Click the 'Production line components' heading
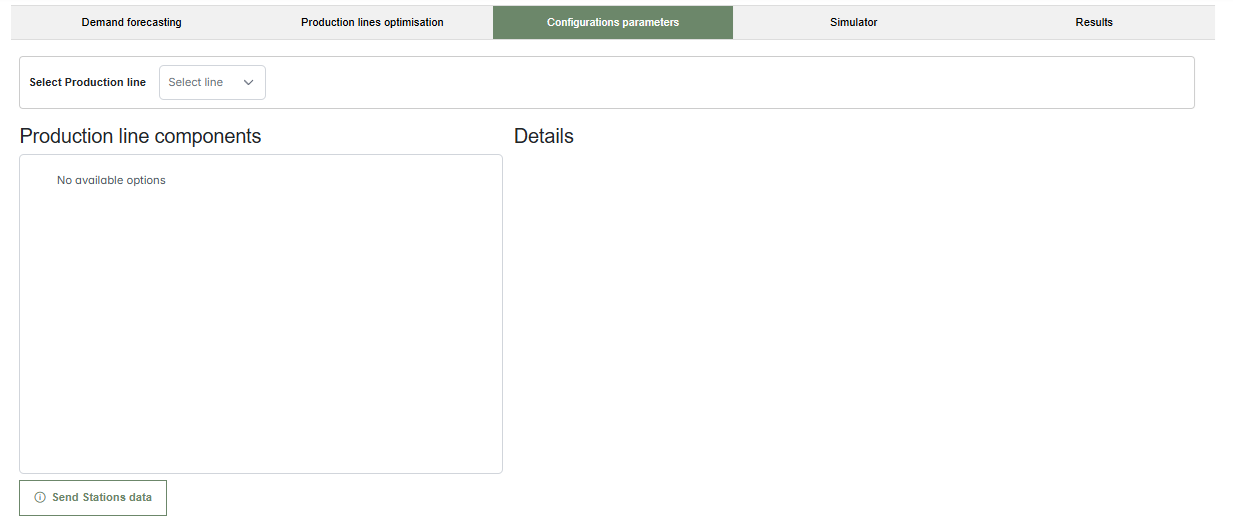The image size is (1233, 524). 140,136
